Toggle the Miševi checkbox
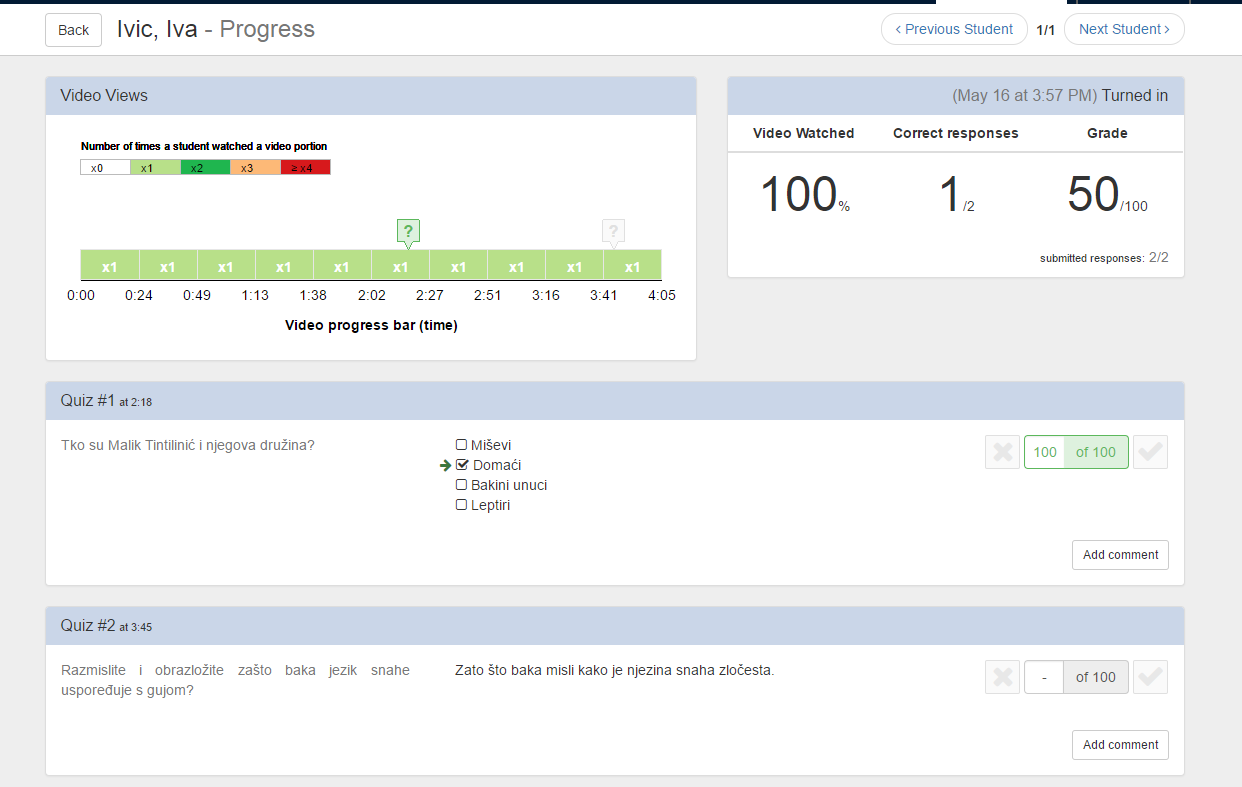 pos(461,445)
